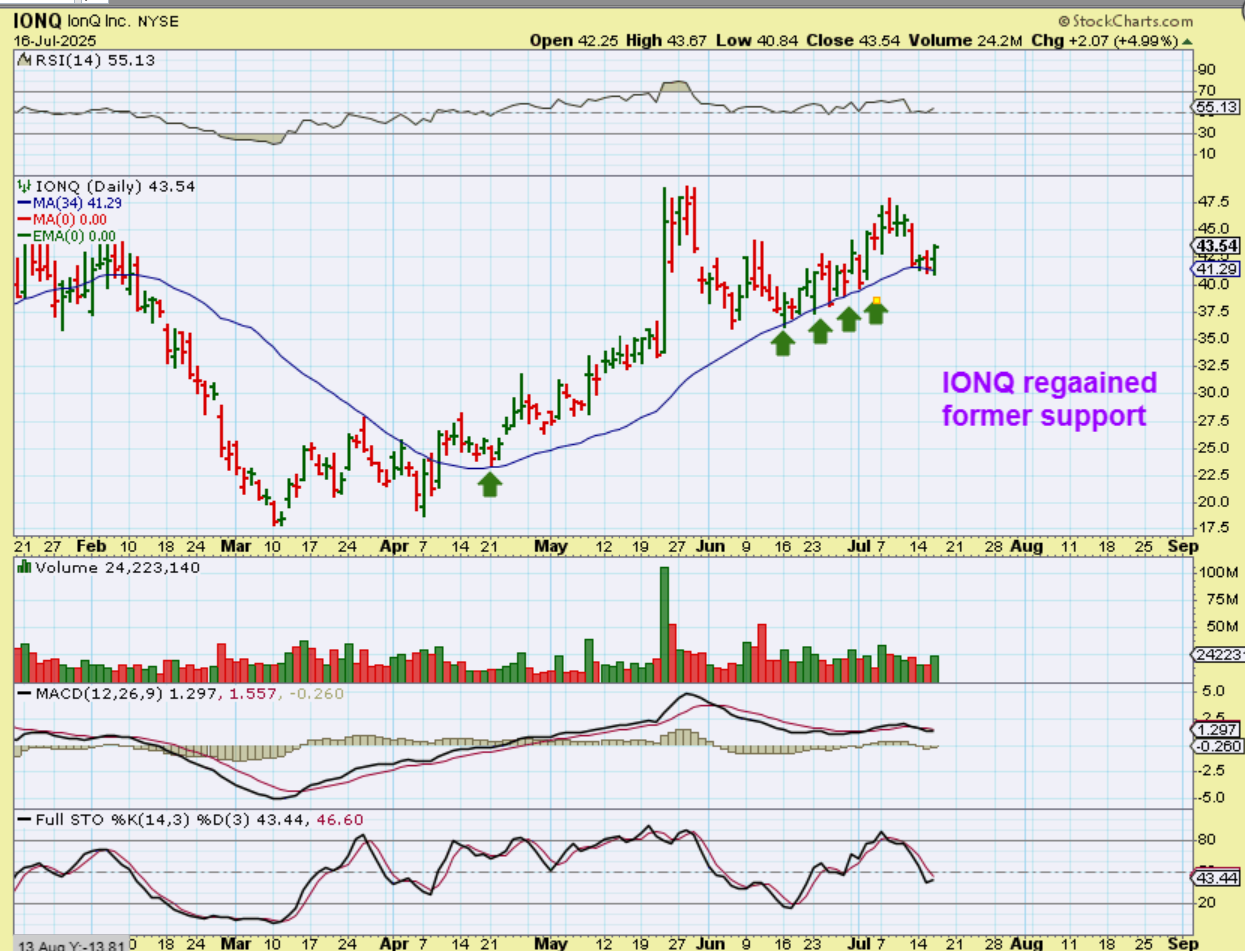This screenshot has width=1245, height=951.
Task: Click the Volume 24,223,140 panel label
Action: (110, 568)
